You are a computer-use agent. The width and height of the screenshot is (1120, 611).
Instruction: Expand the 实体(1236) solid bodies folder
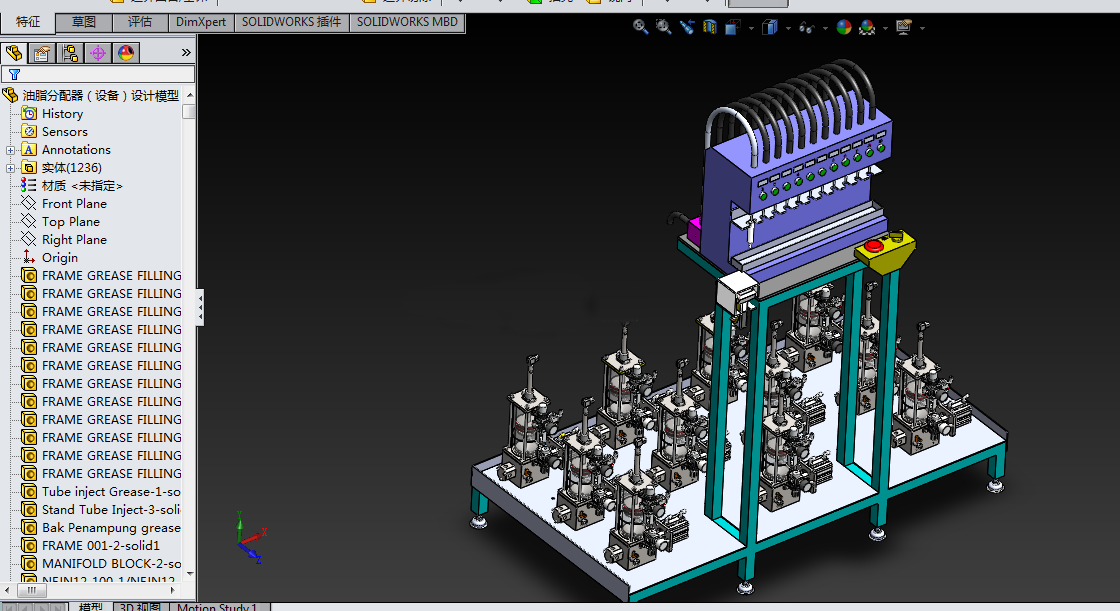pyautogui.click(x=11, y=168)
